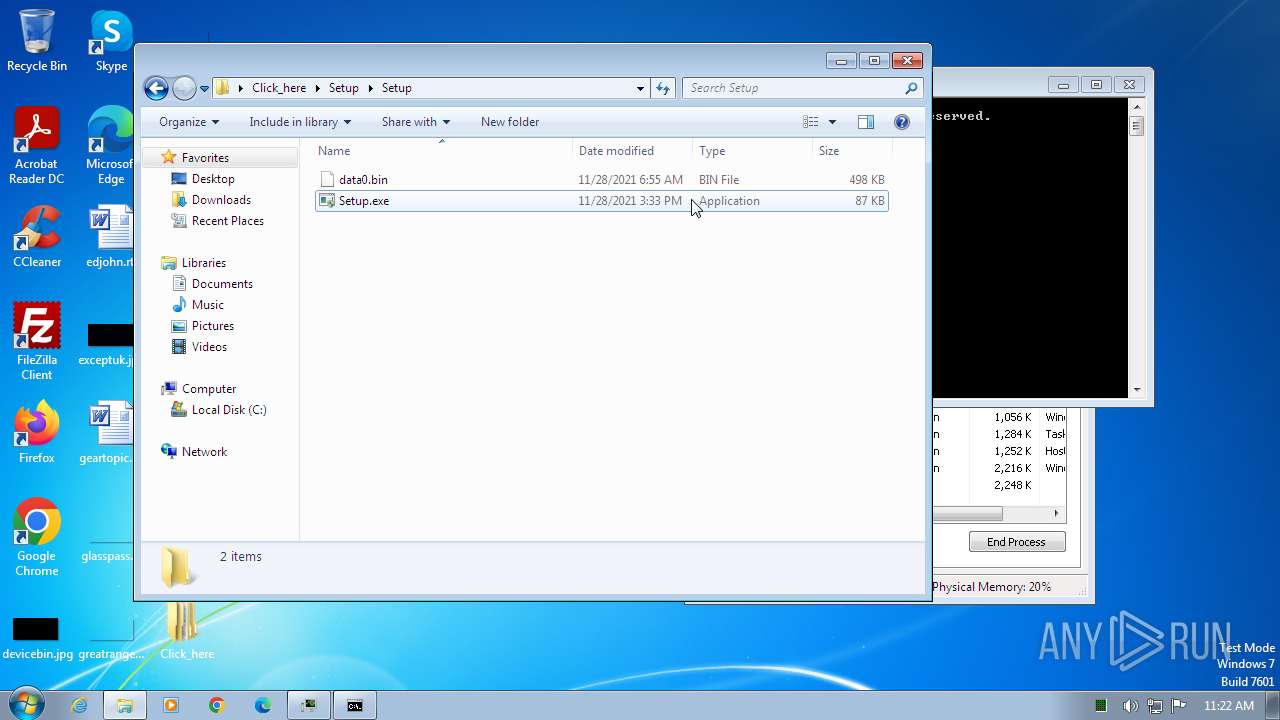The image size is (1280, 720).
Task: Select Libraries in navigation pane
Action: click(x=204, y=263)
